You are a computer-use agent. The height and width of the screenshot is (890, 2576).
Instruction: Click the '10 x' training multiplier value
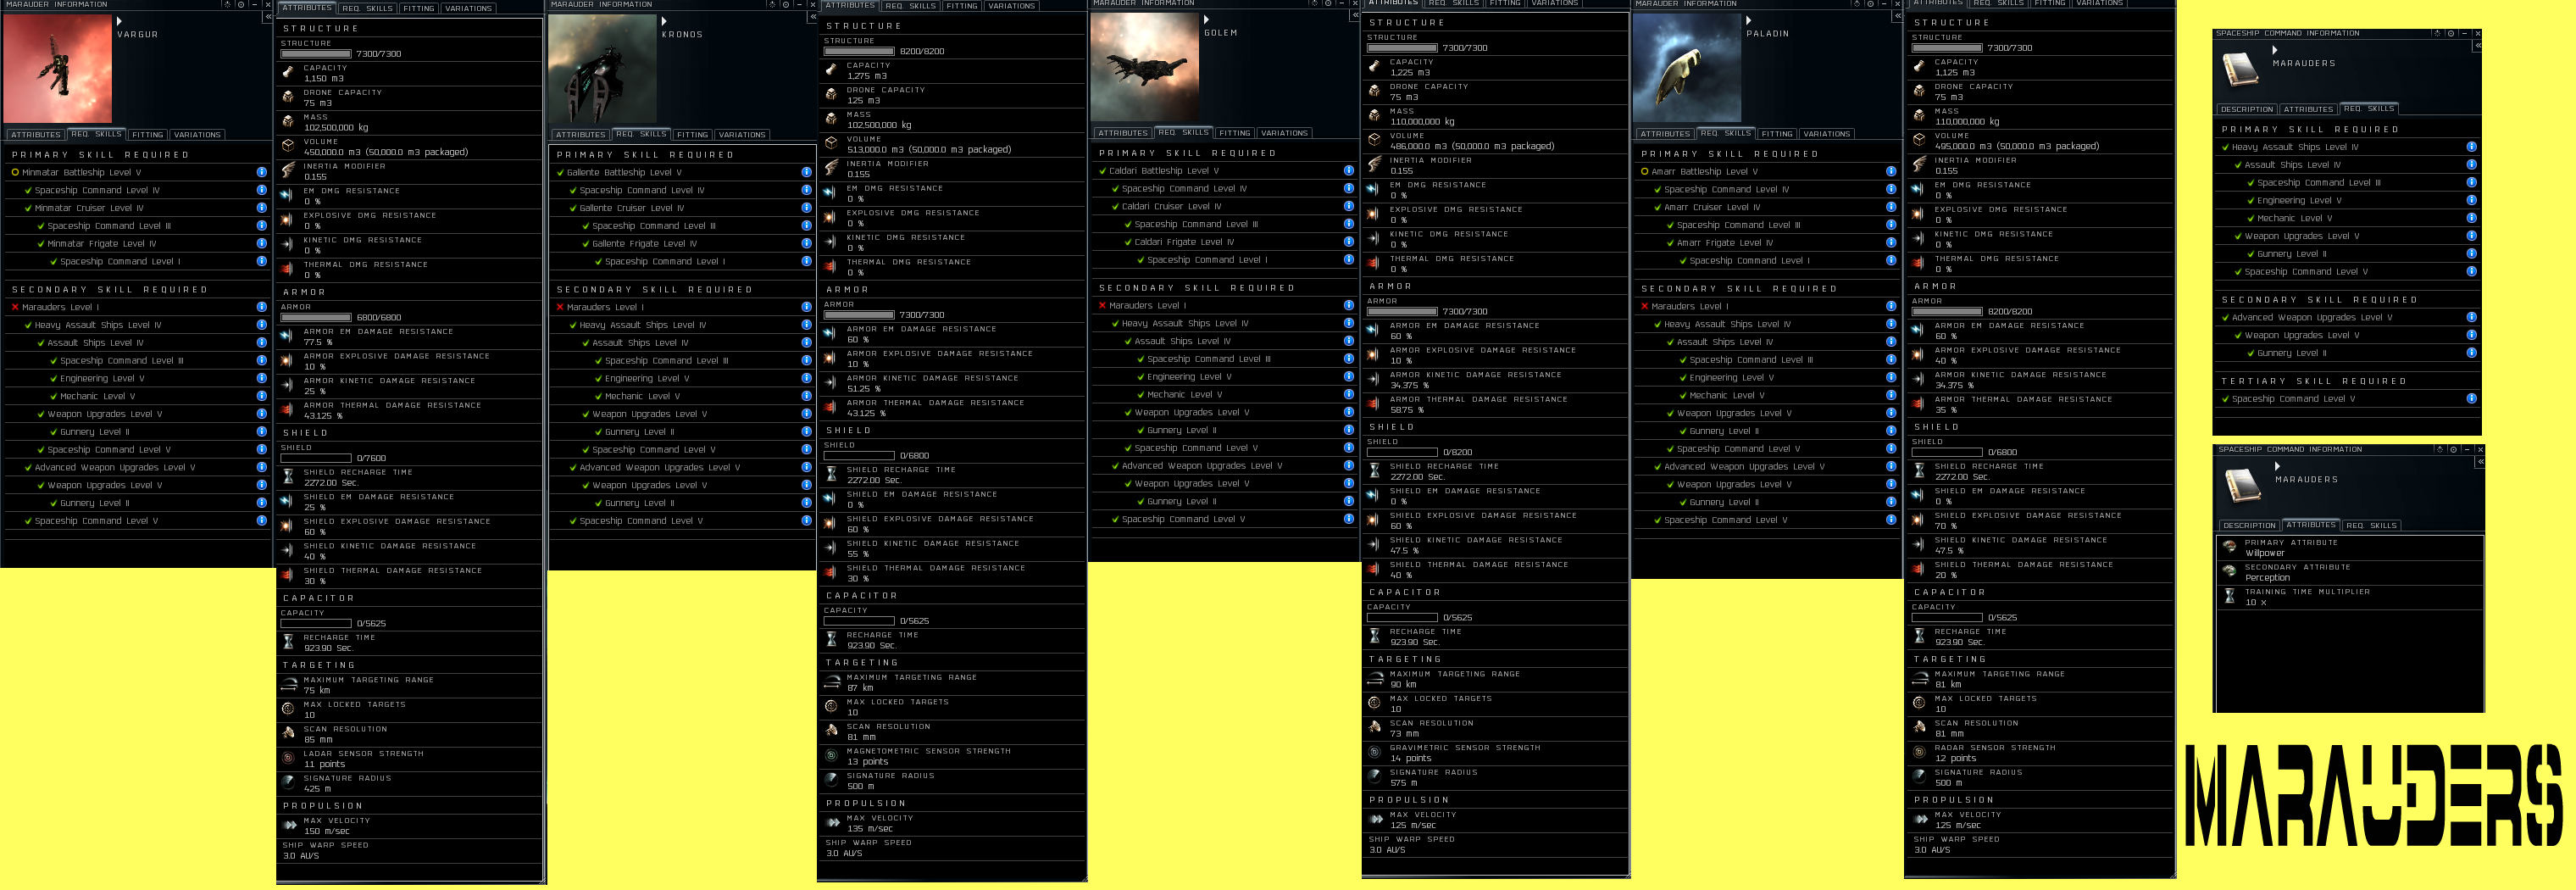pyautogui.click(x=2256, y=602)
